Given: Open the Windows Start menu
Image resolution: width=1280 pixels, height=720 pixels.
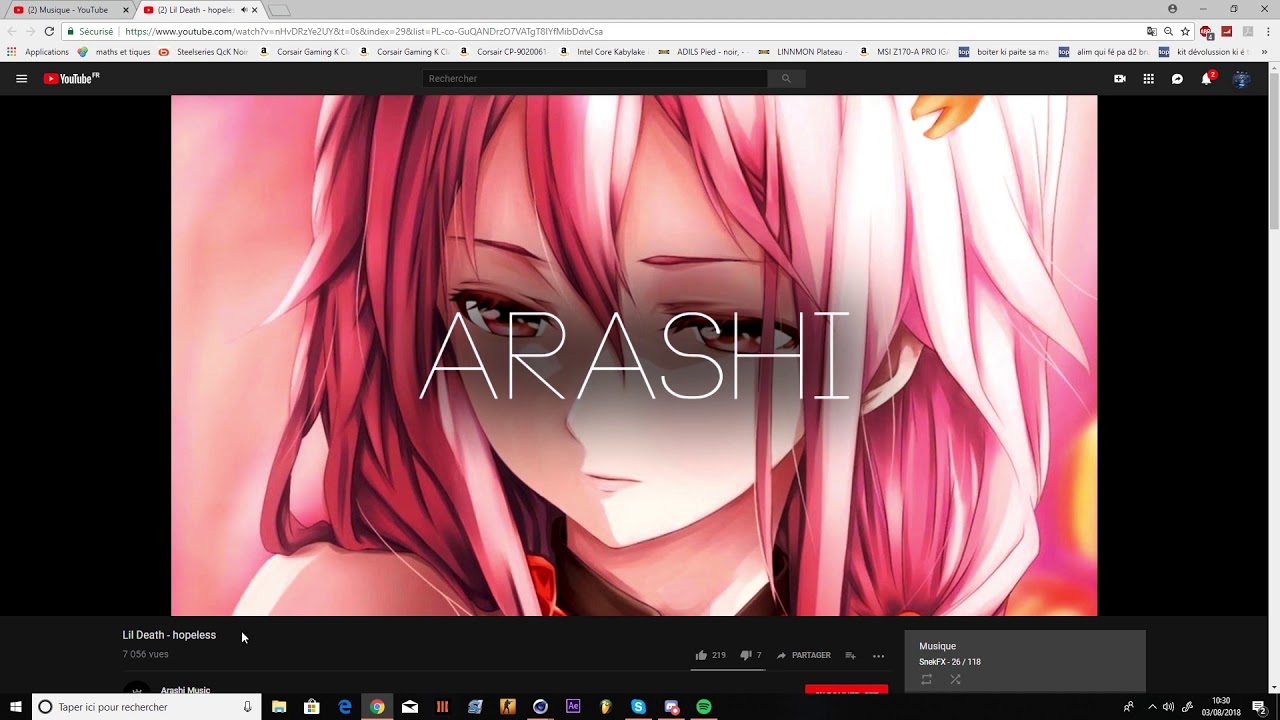Looking at the screenshot, I should (16, 707).
